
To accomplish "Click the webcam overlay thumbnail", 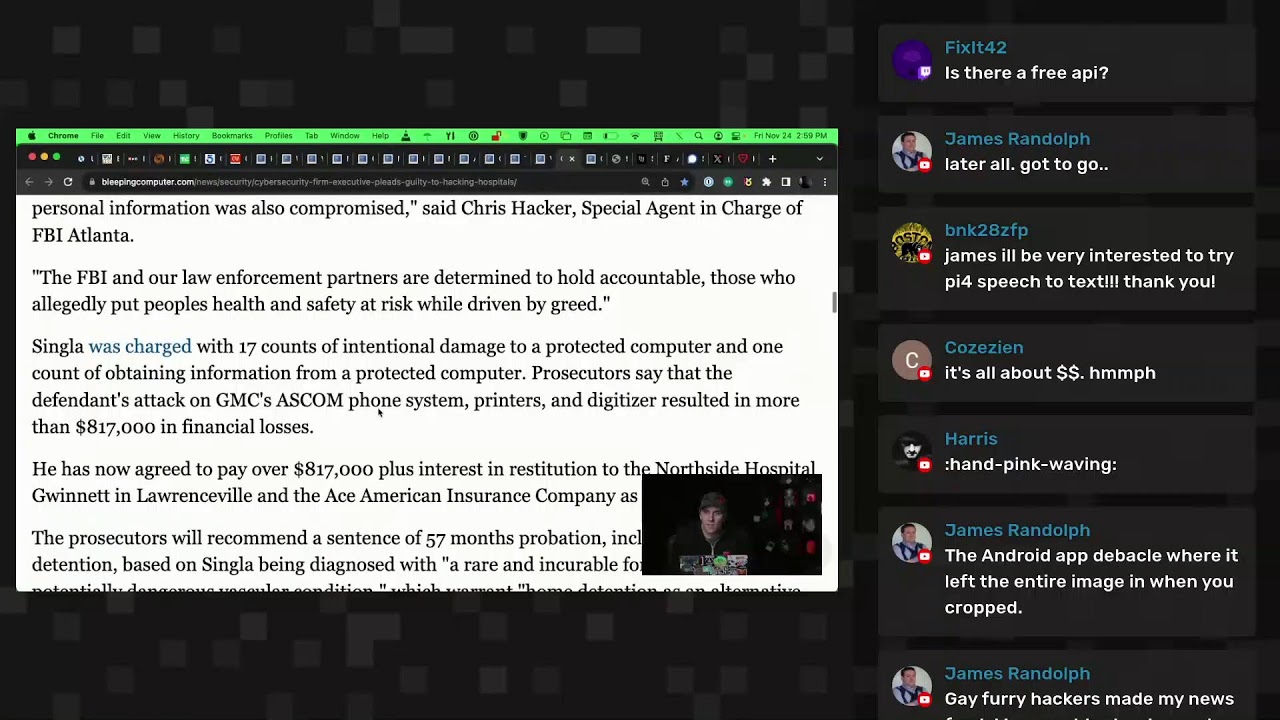I will (x=731, y=525).
